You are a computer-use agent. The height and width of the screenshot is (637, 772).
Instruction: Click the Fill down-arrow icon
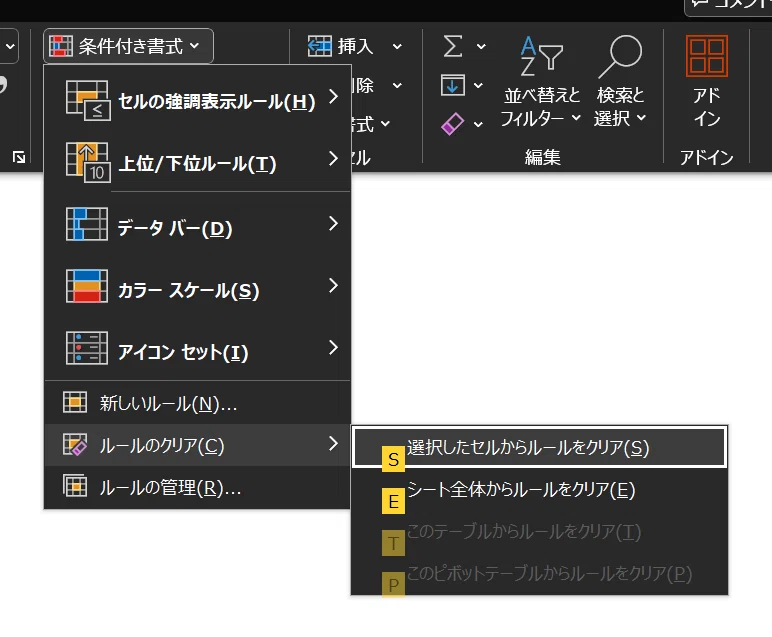(452, 85)
